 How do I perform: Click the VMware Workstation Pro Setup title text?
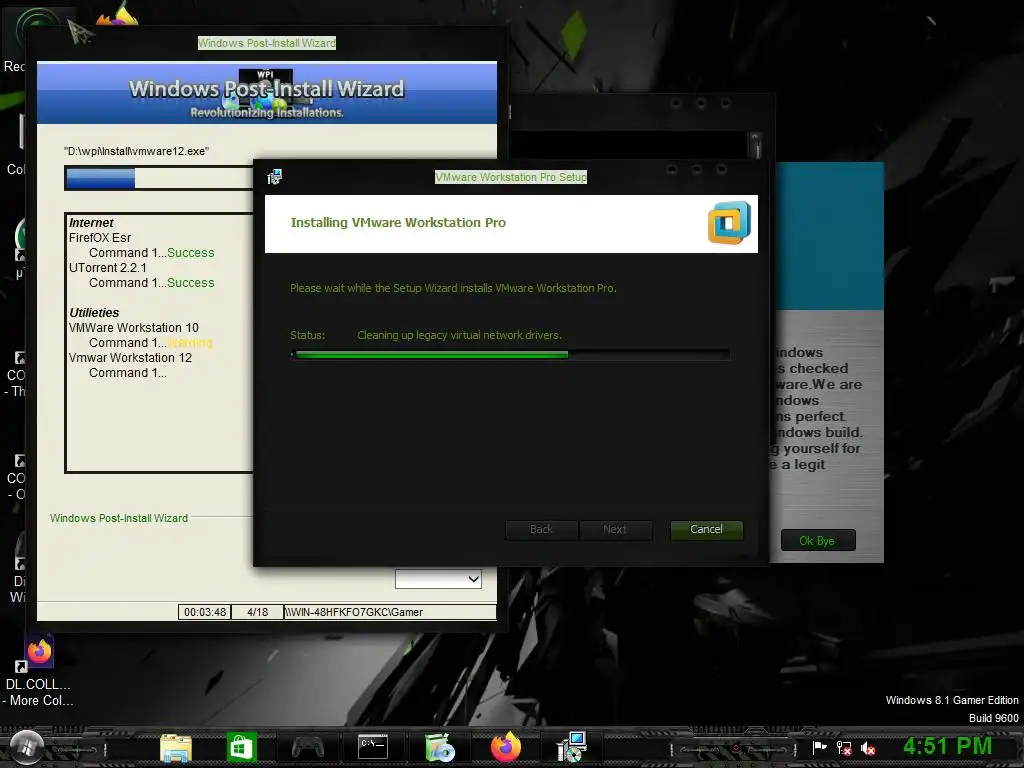point(511,177)
